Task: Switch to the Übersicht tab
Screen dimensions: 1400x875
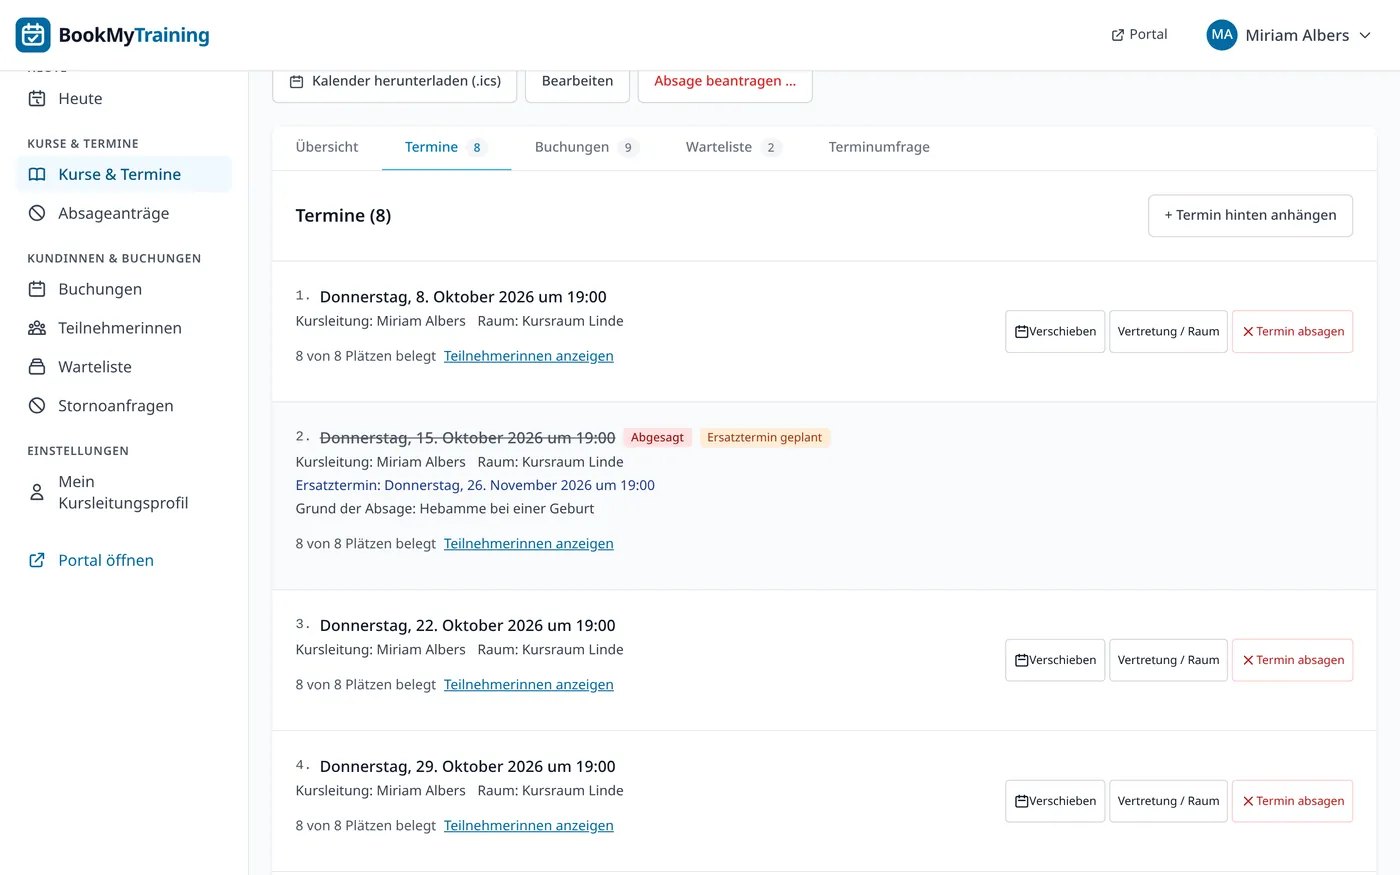Action: [x=327, y=147]
